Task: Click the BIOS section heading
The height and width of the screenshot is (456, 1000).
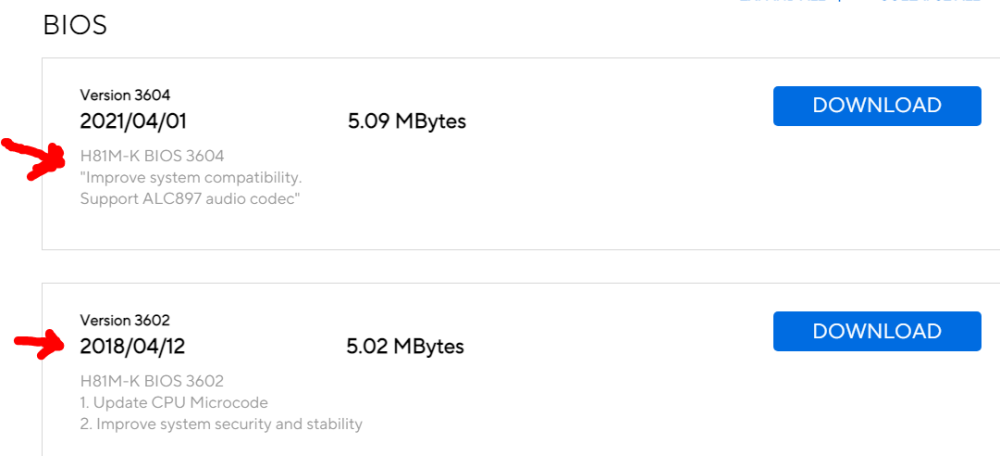Action: 75,26
